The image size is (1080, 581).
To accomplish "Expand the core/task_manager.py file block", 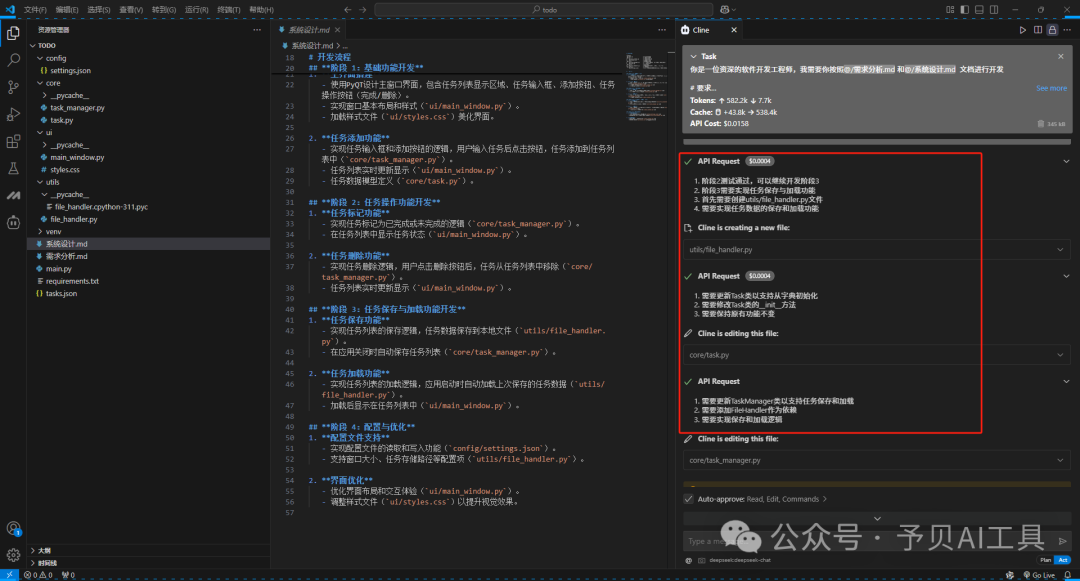I will pyautogui.click(x=876, y=460).
